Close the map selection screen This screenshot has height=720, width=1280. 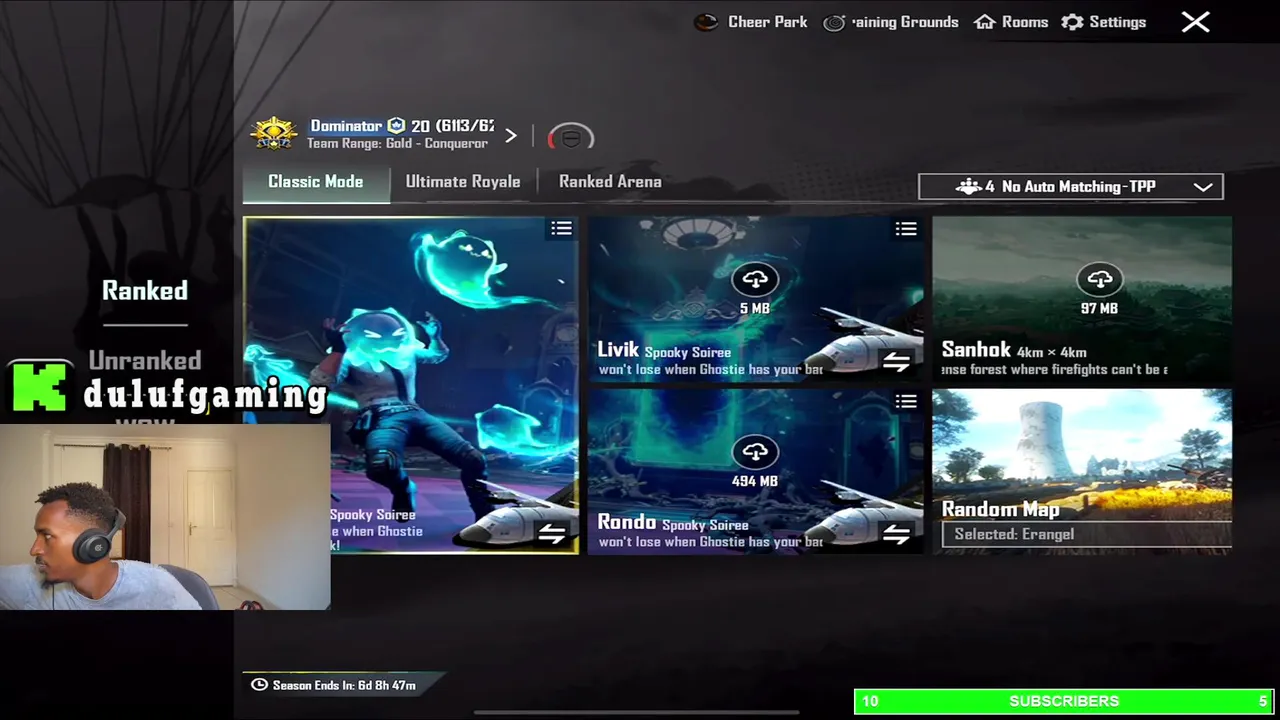point(1195,22)
